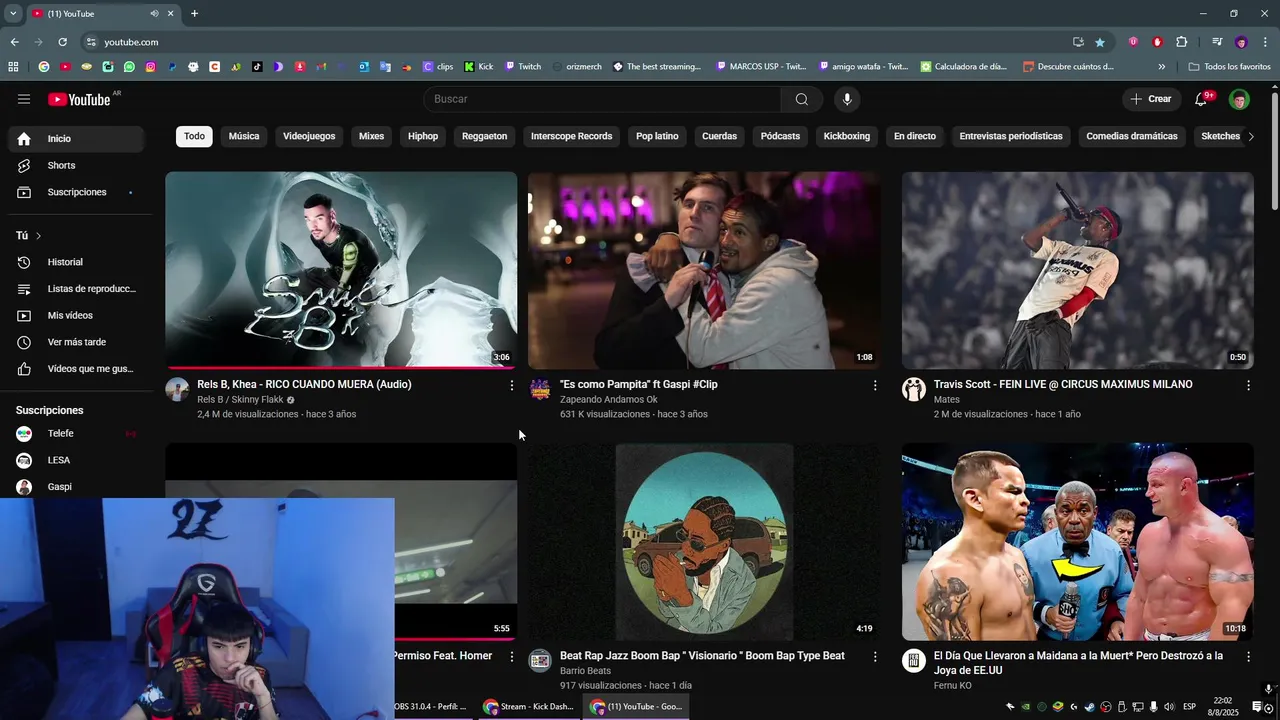Open Listas de reproducción in the sidebar

76,289
